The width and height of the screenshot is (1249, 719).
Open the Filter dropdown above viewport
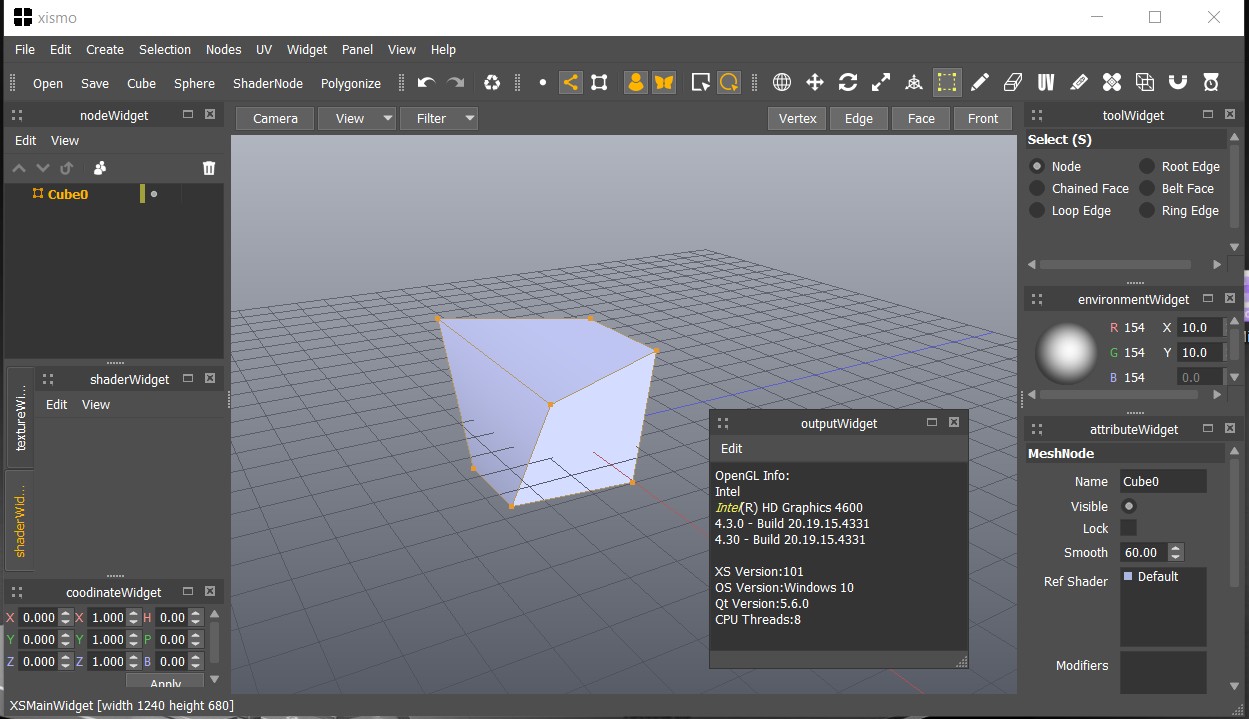coord(439,118)
